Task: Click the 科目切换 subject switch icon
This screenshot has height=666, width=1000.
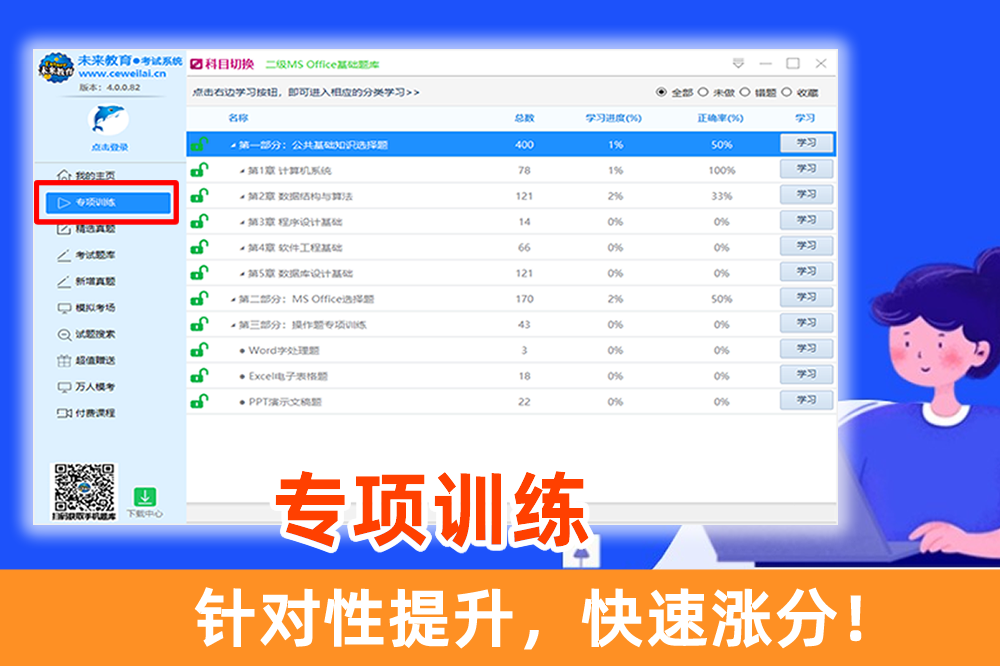Action: 197,64
